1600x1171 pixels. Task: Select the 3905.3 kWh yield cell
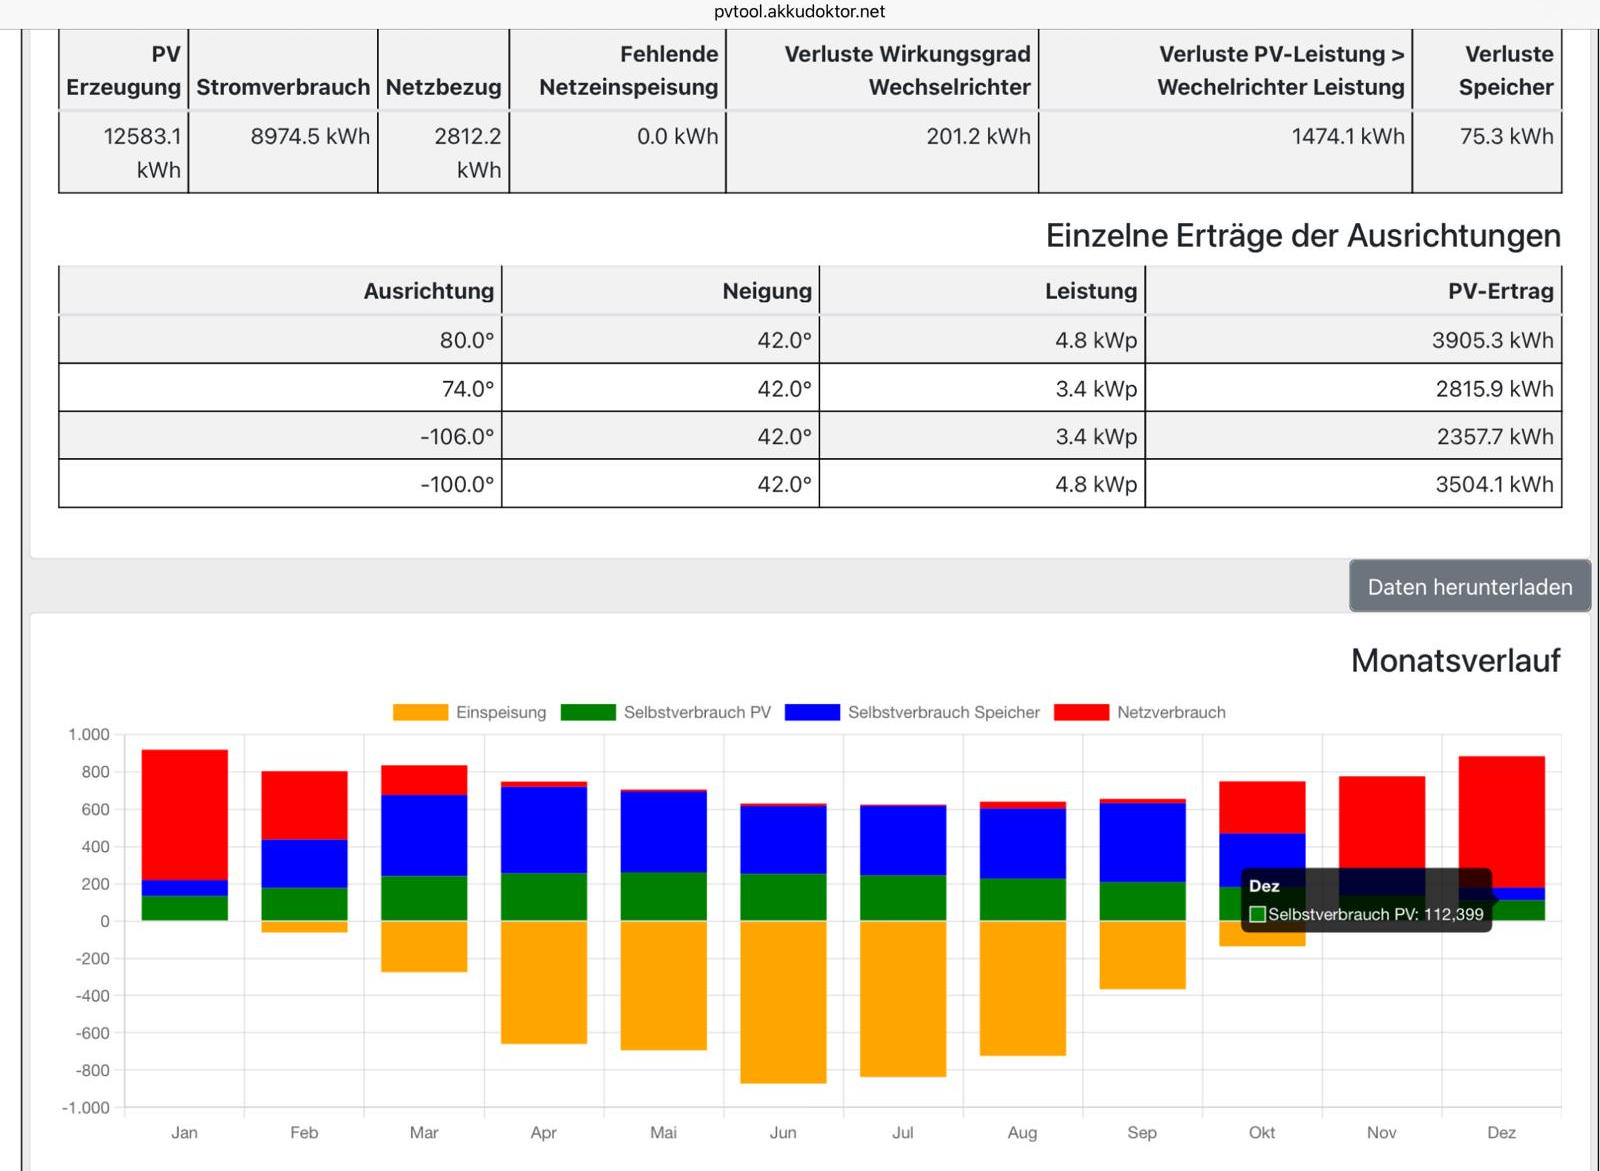[1492, 340]
